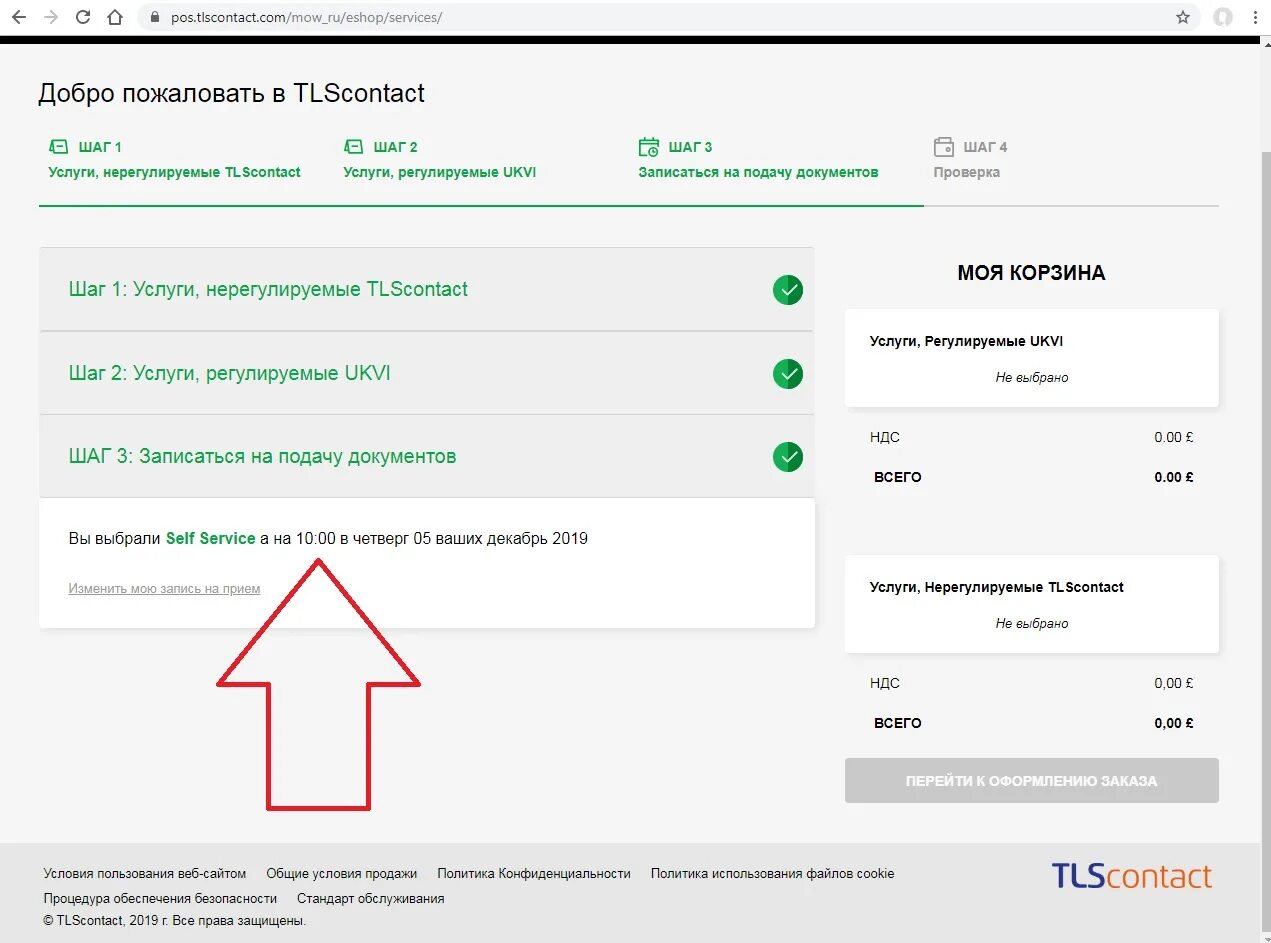Viewport: 1271px width, 943px height.
Task: Open Процедура обеспечения безопасности link
Action: pyautogui.click(x=160, y=899)
